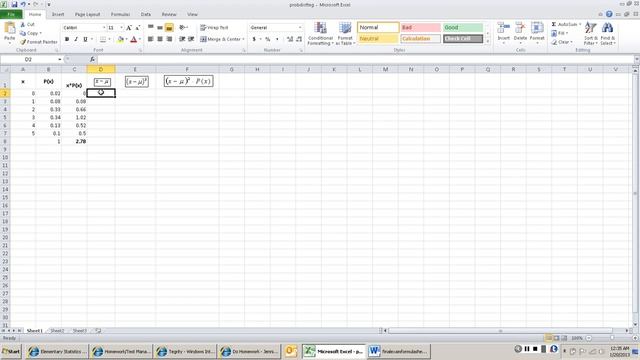
Task: Open Conditional Formatting menu
Action: 320,34
